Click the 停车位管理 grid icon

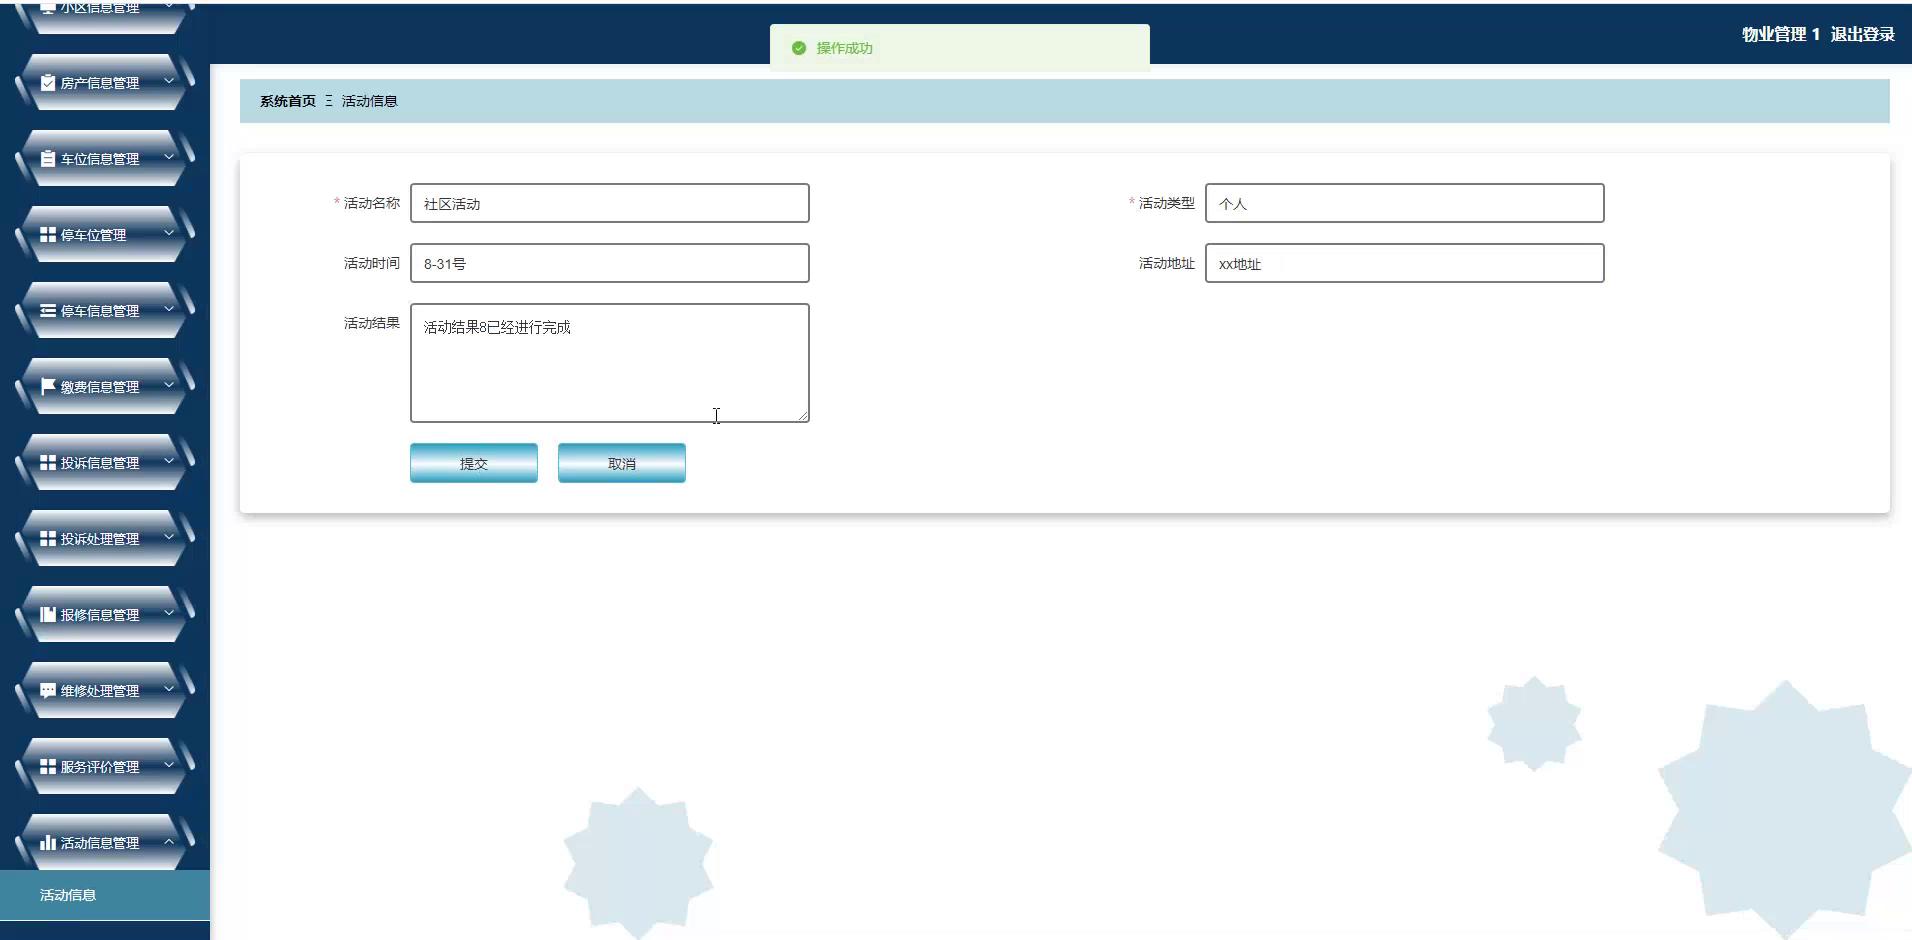[48, 235]
